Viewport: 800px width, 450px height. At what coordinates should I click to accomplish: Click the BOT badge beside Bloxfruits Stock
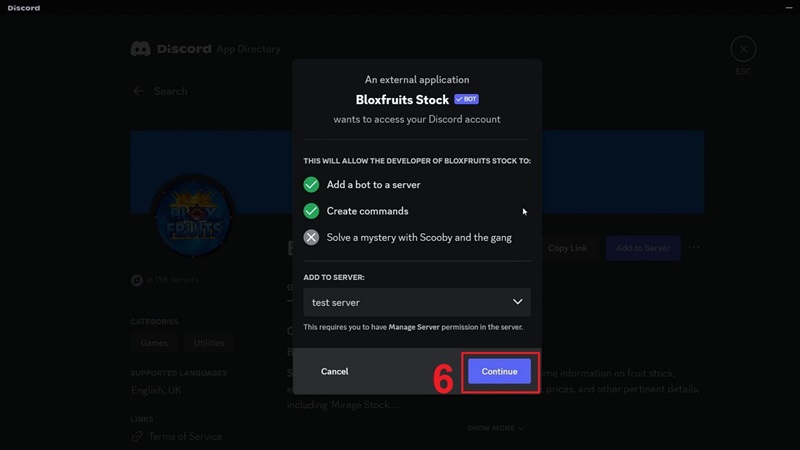point(466,100)
